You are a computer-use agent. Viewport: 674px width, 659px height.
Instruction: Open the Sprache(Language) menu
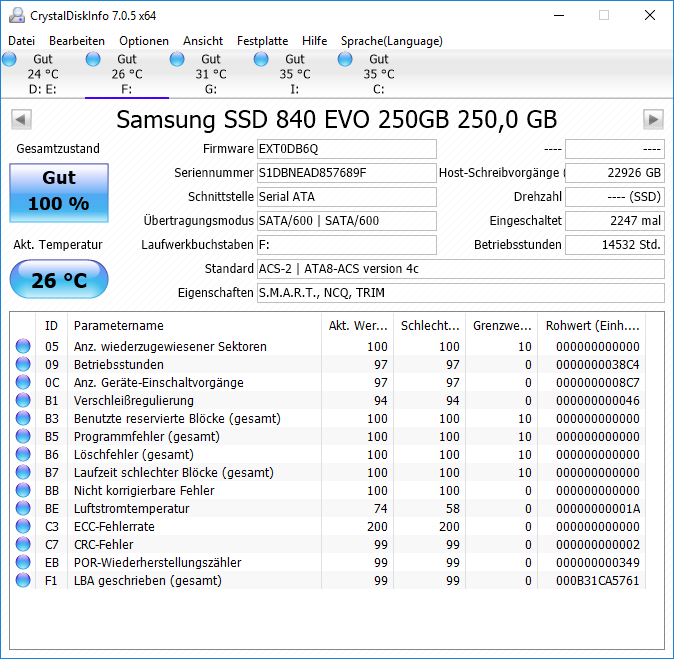(392, 41)
